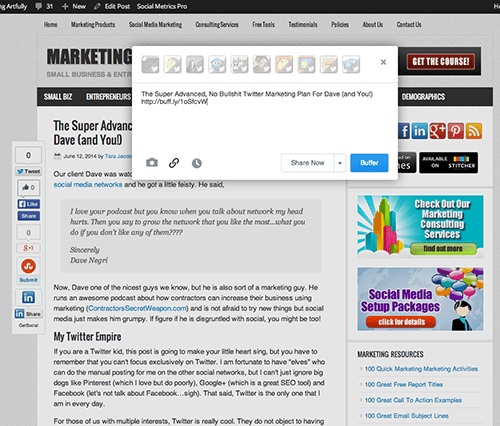500x426 pixels.
Task: Open the Google+ icon in the blog sidebar
Action: tap(437, 131)
